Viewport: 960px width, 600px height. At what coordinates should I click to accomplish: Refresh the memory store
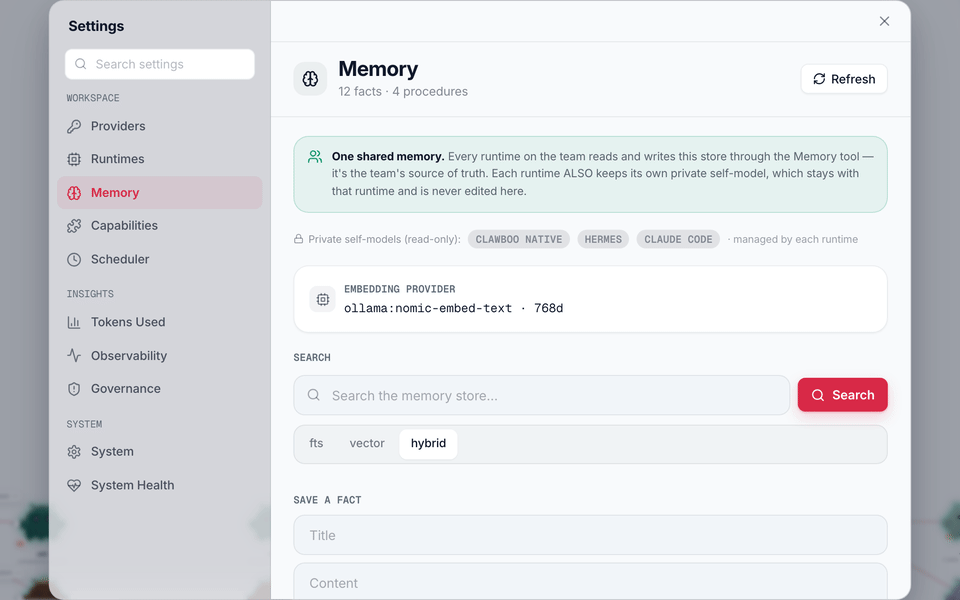[x=844, y=79]
